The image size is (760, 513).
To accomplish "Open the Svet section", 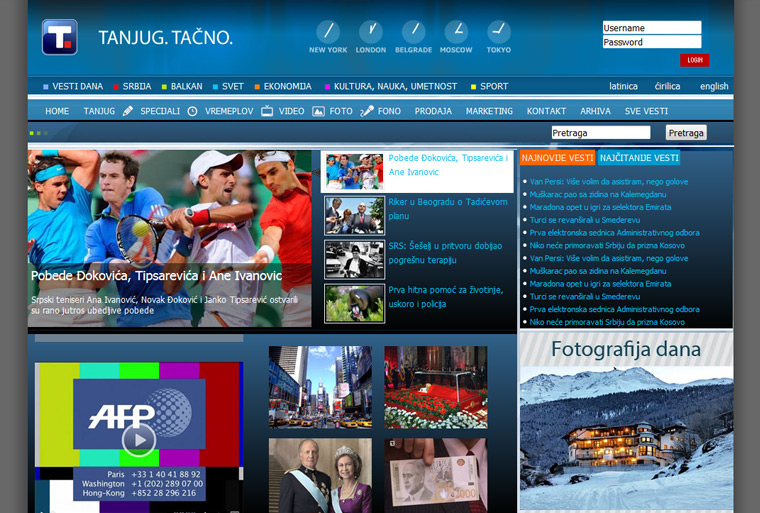I will tap(233, 86).
